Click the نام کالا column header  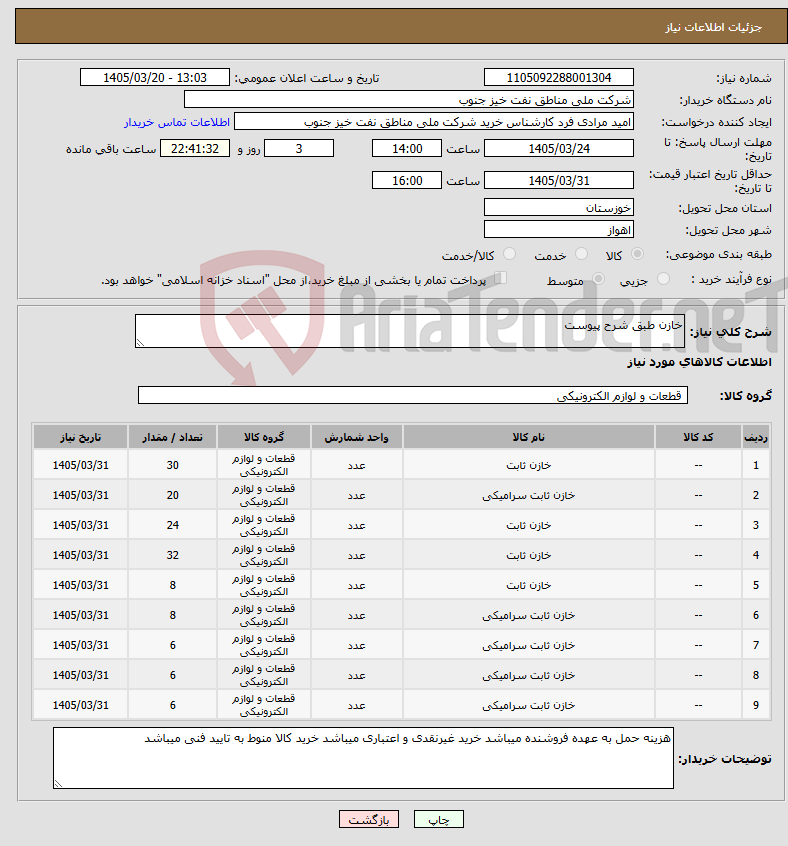tap(529, 437)
